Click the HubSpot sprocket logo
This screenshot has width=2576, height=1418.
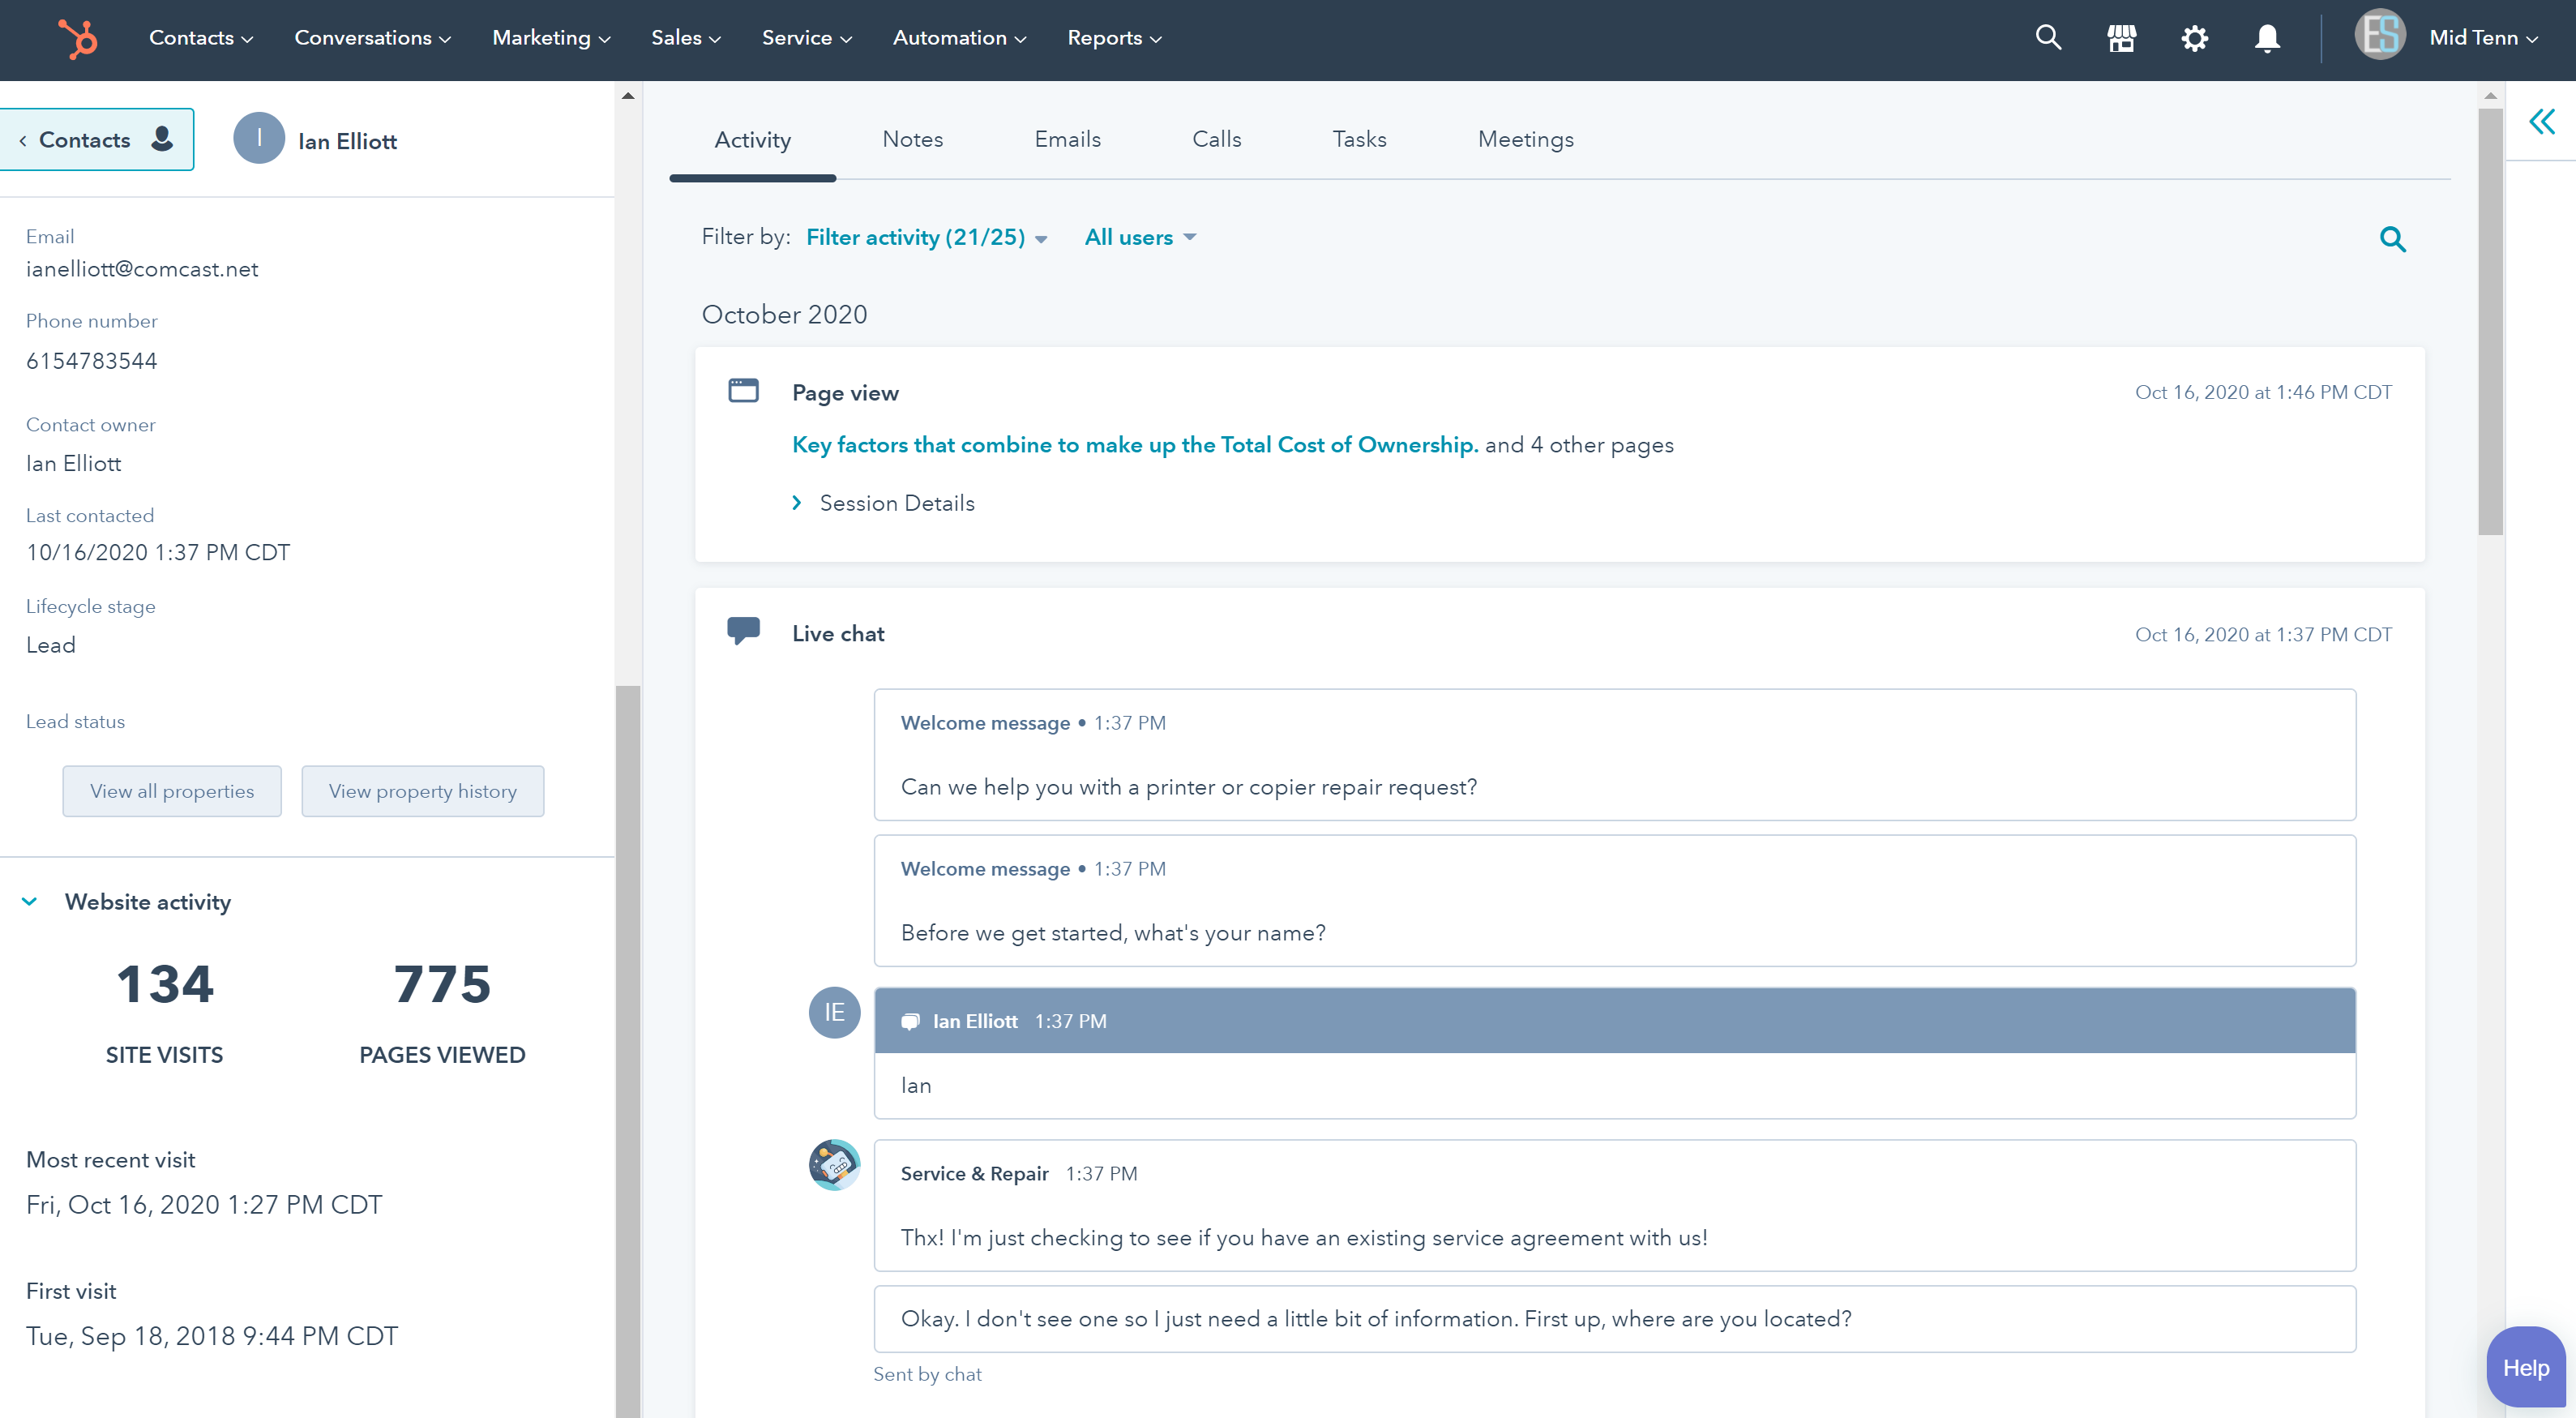78,39
